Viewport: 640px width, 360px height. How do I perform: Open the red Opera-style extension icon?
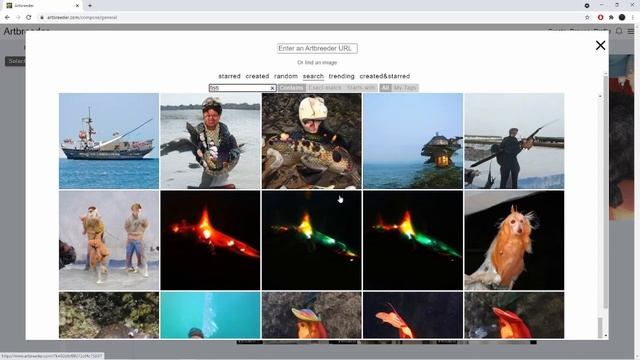coord(600,18)
